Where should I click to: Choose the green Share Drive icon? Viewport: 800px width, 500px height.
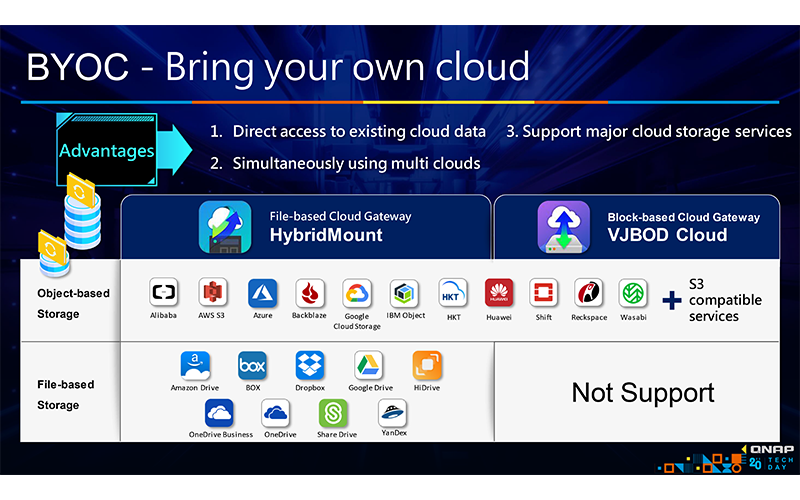point(333,413)
